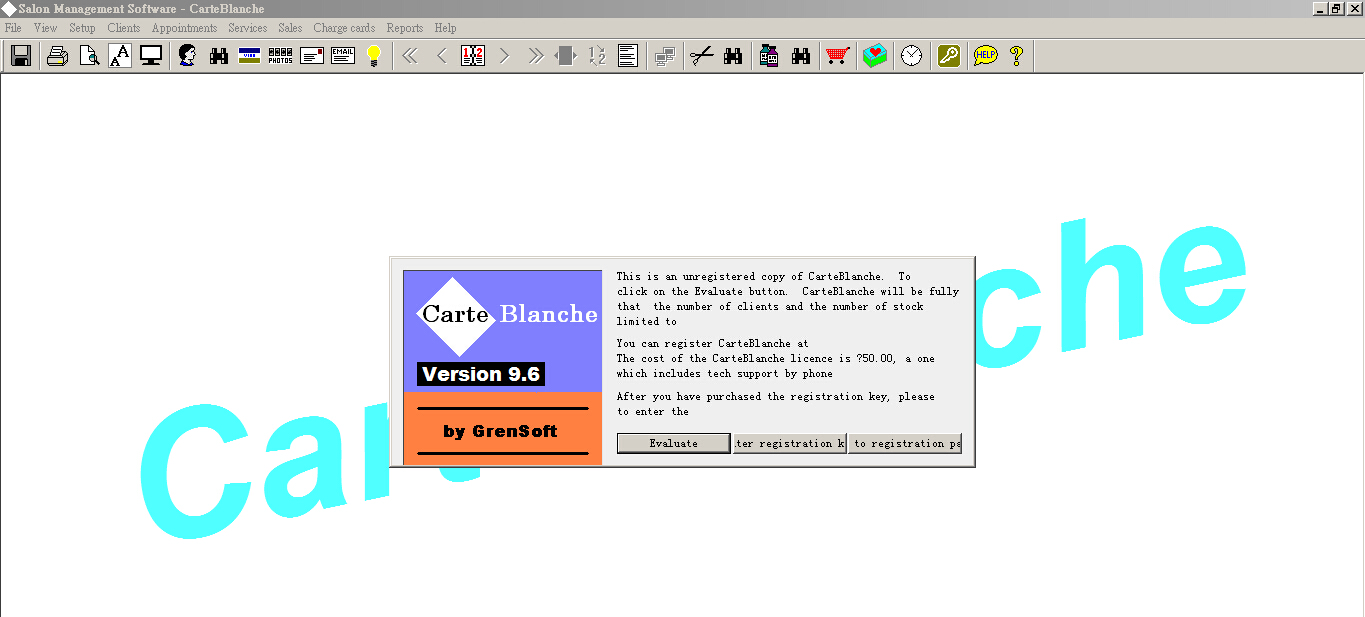Click the key registration icon
Image resolution: width=1365 pixels, height=617 pixels.
(948, 56)
